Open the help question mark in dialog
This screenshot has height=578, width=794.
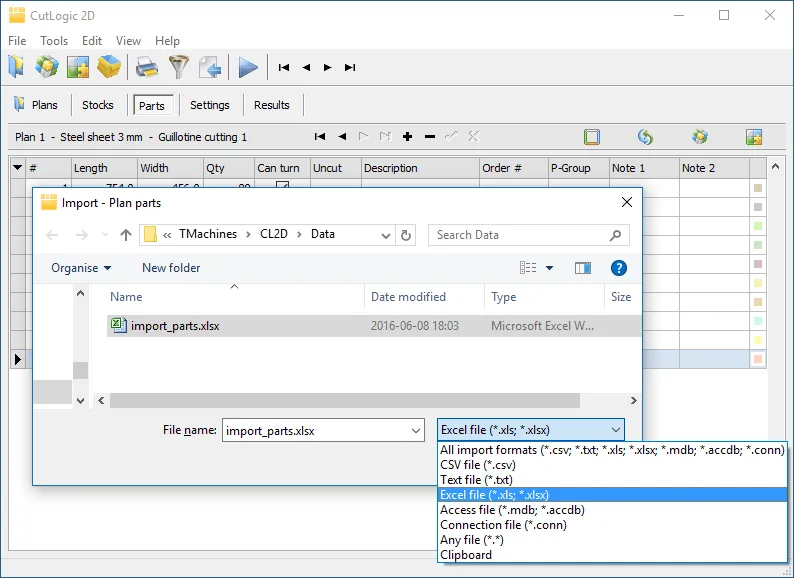tap(618, 268)
